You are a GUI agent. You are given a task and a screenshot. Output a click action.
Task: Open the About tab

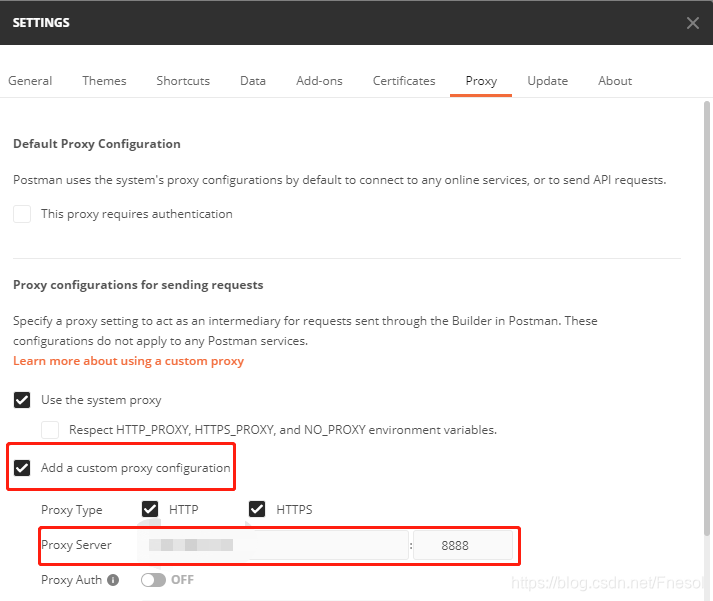[x=615, y=81]
